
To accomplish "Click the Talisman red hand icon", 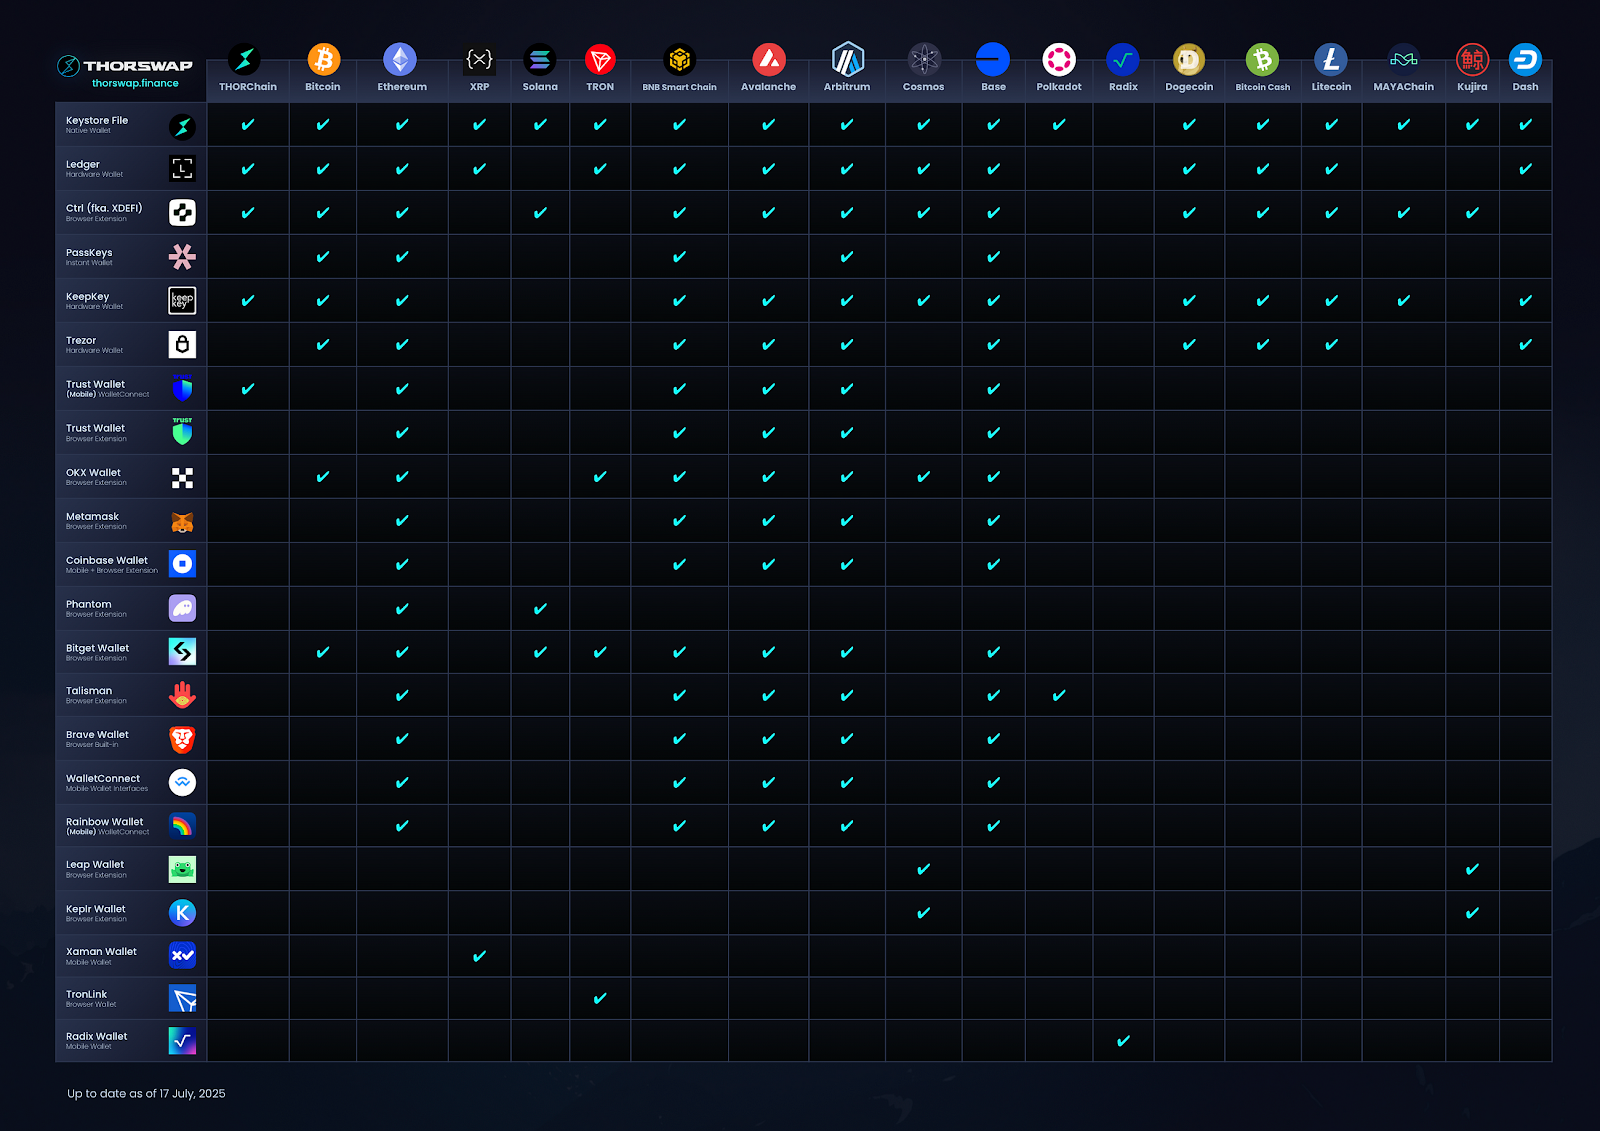I will point(182,695).
